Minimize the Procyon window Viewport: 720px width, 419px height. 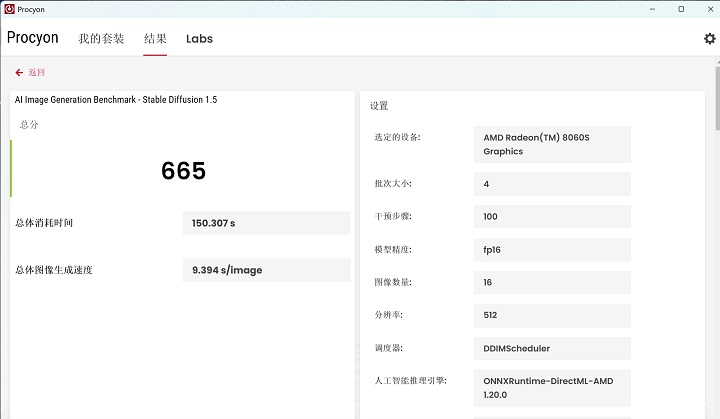[652, 9]
